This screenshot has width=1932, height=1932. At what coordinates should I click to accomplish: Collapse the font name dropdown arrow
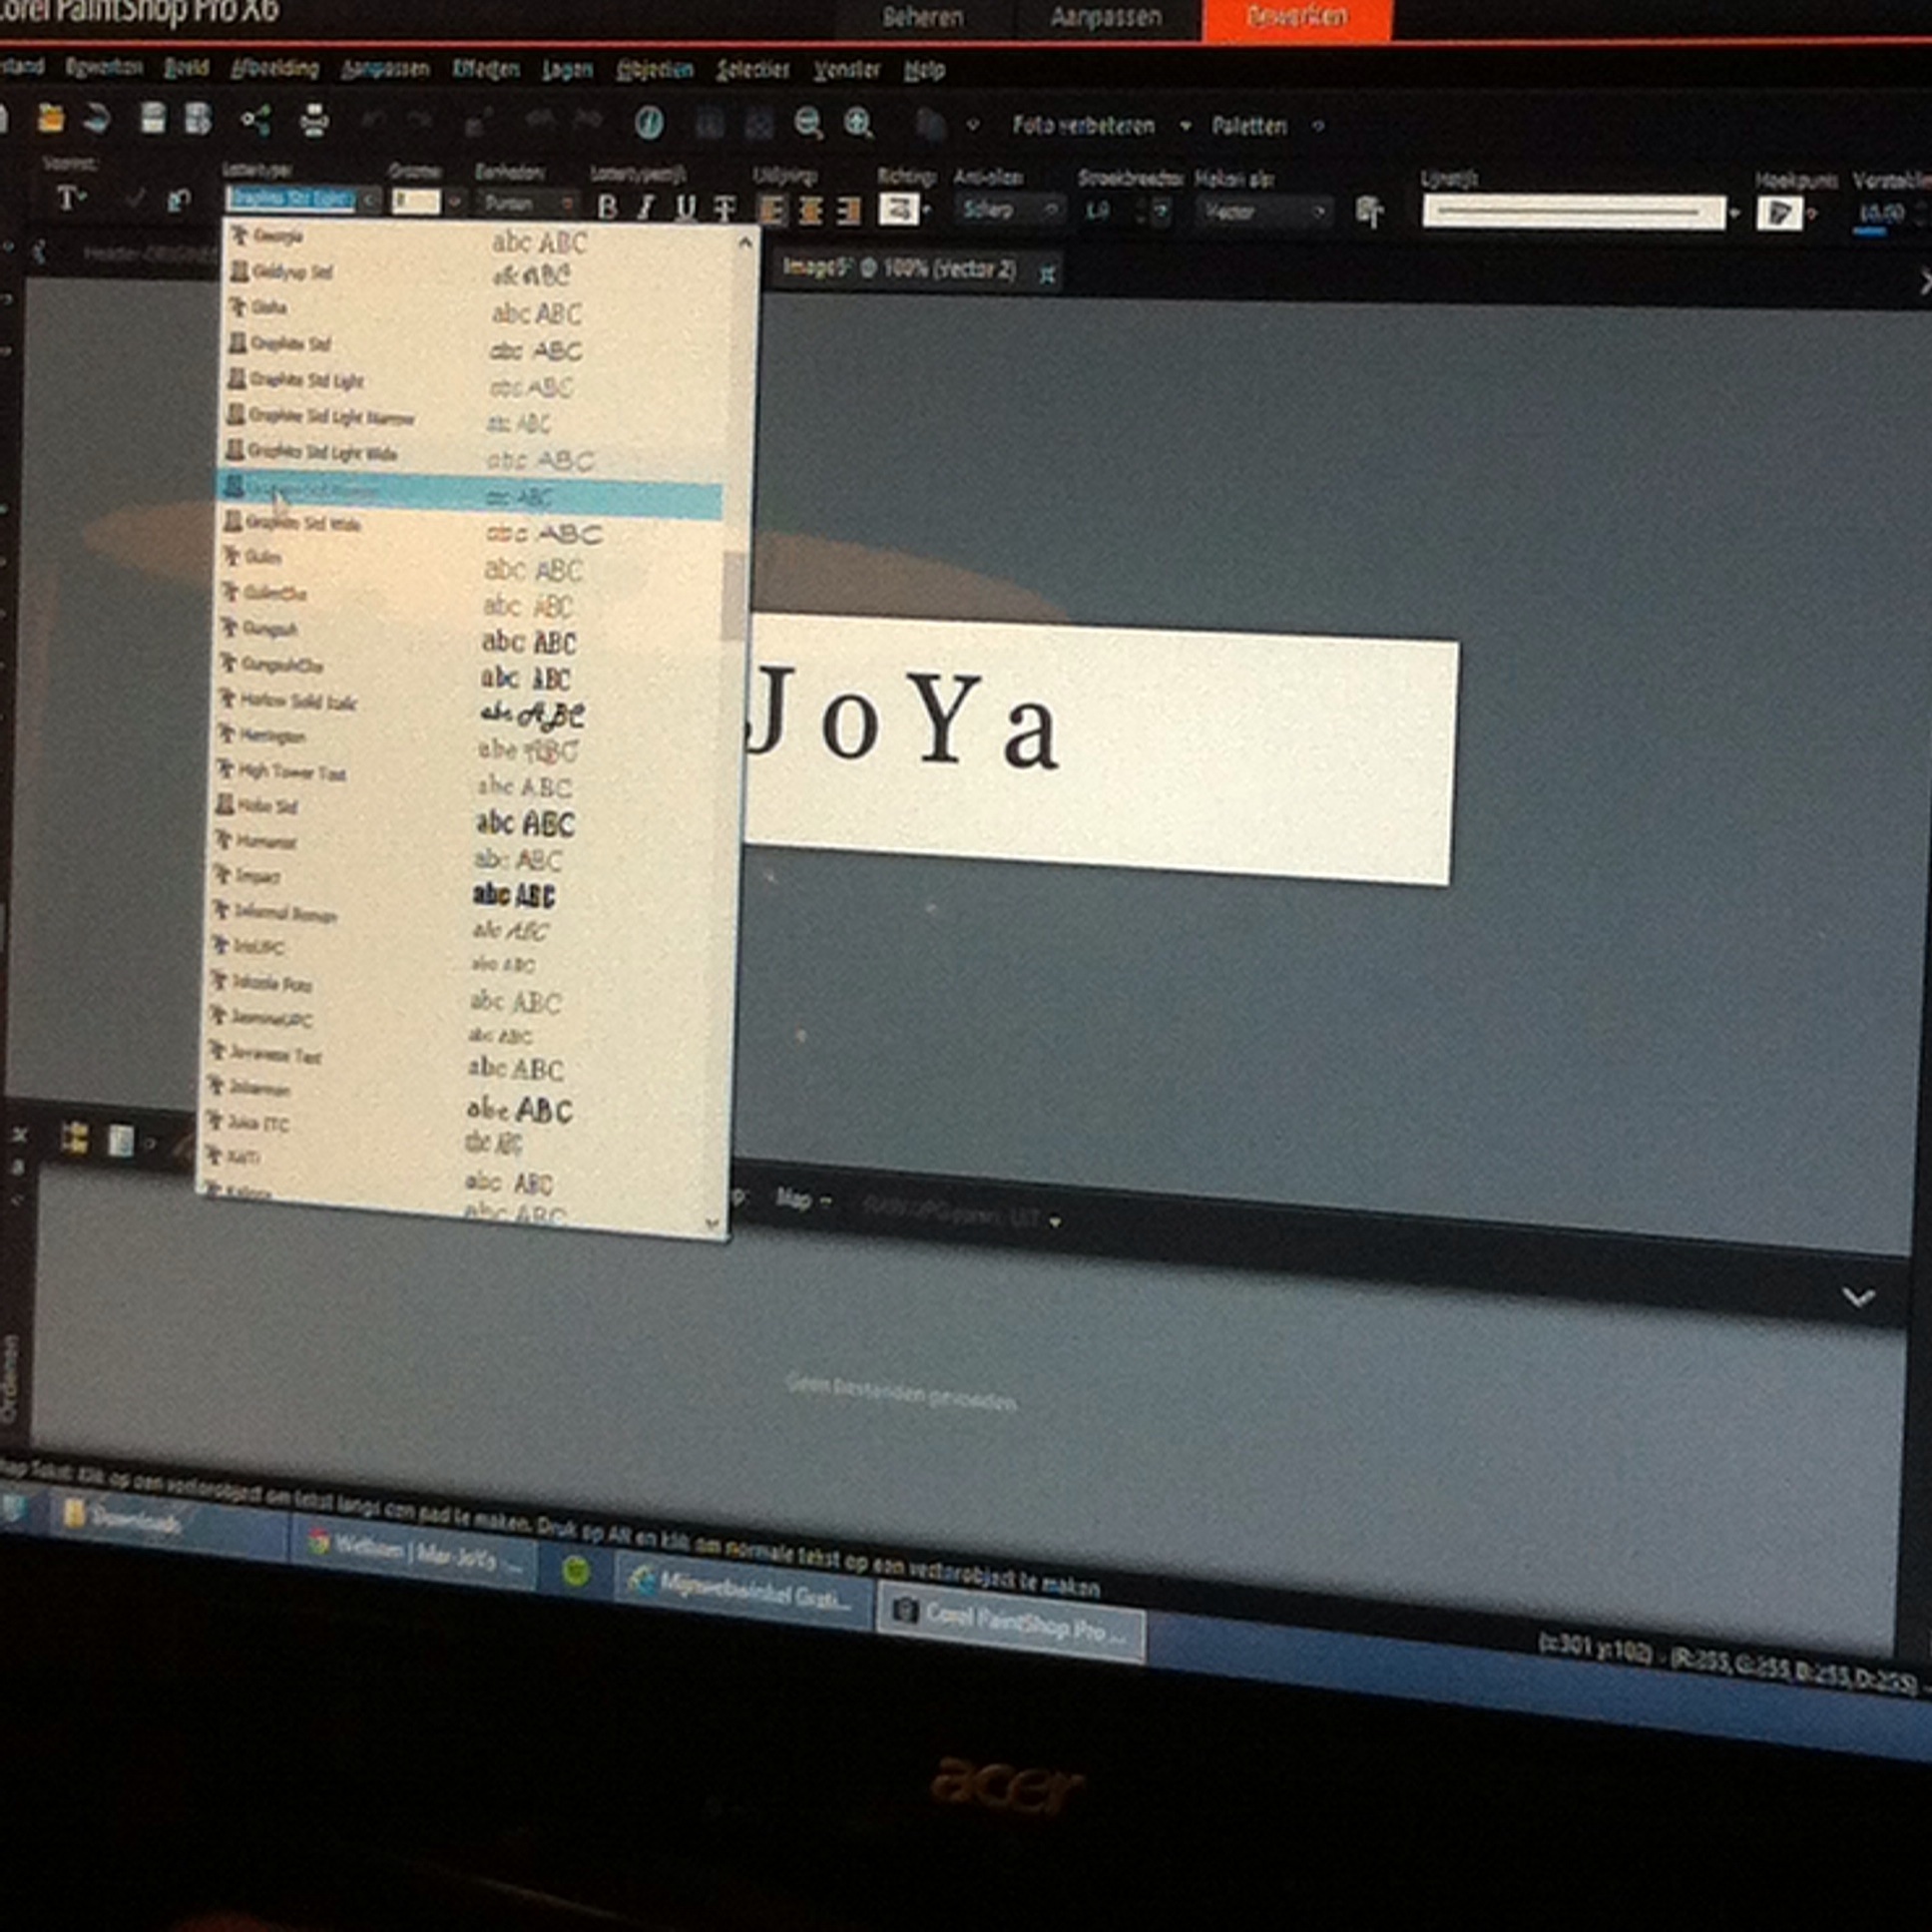tap(369, 200)
